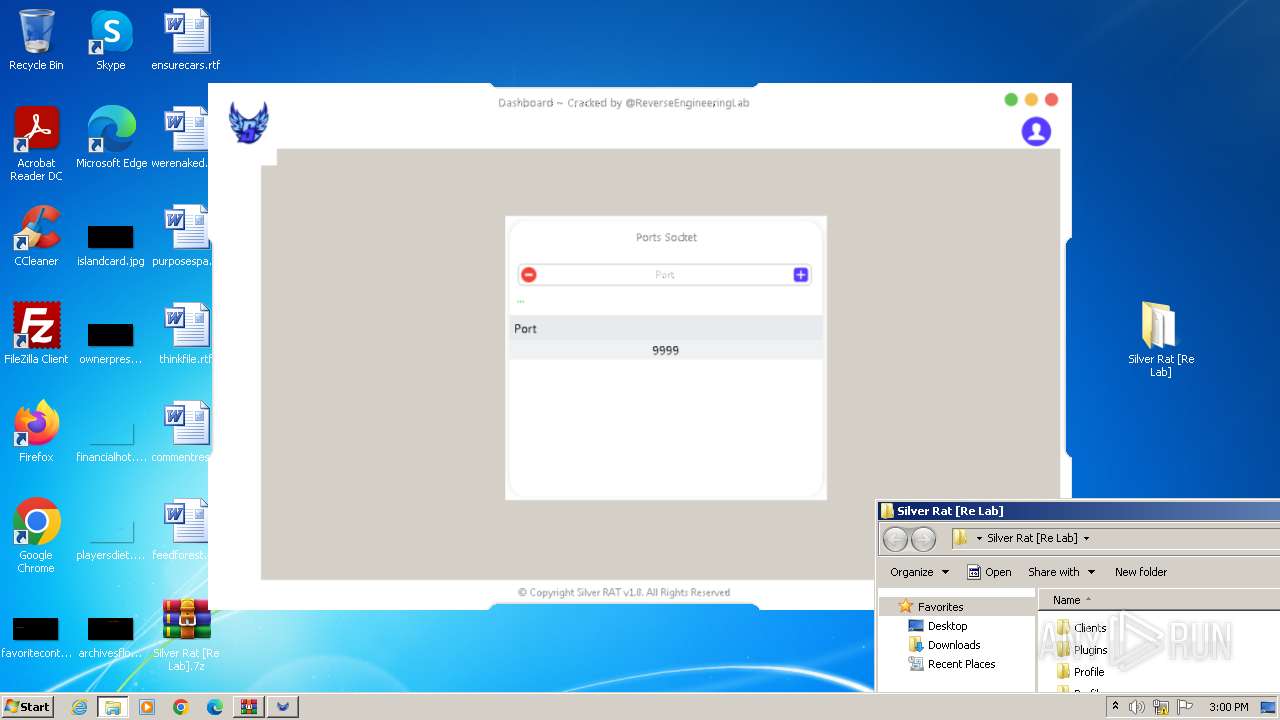
Task: Click the Silver RAT winged logo
Action: (248, 122)
